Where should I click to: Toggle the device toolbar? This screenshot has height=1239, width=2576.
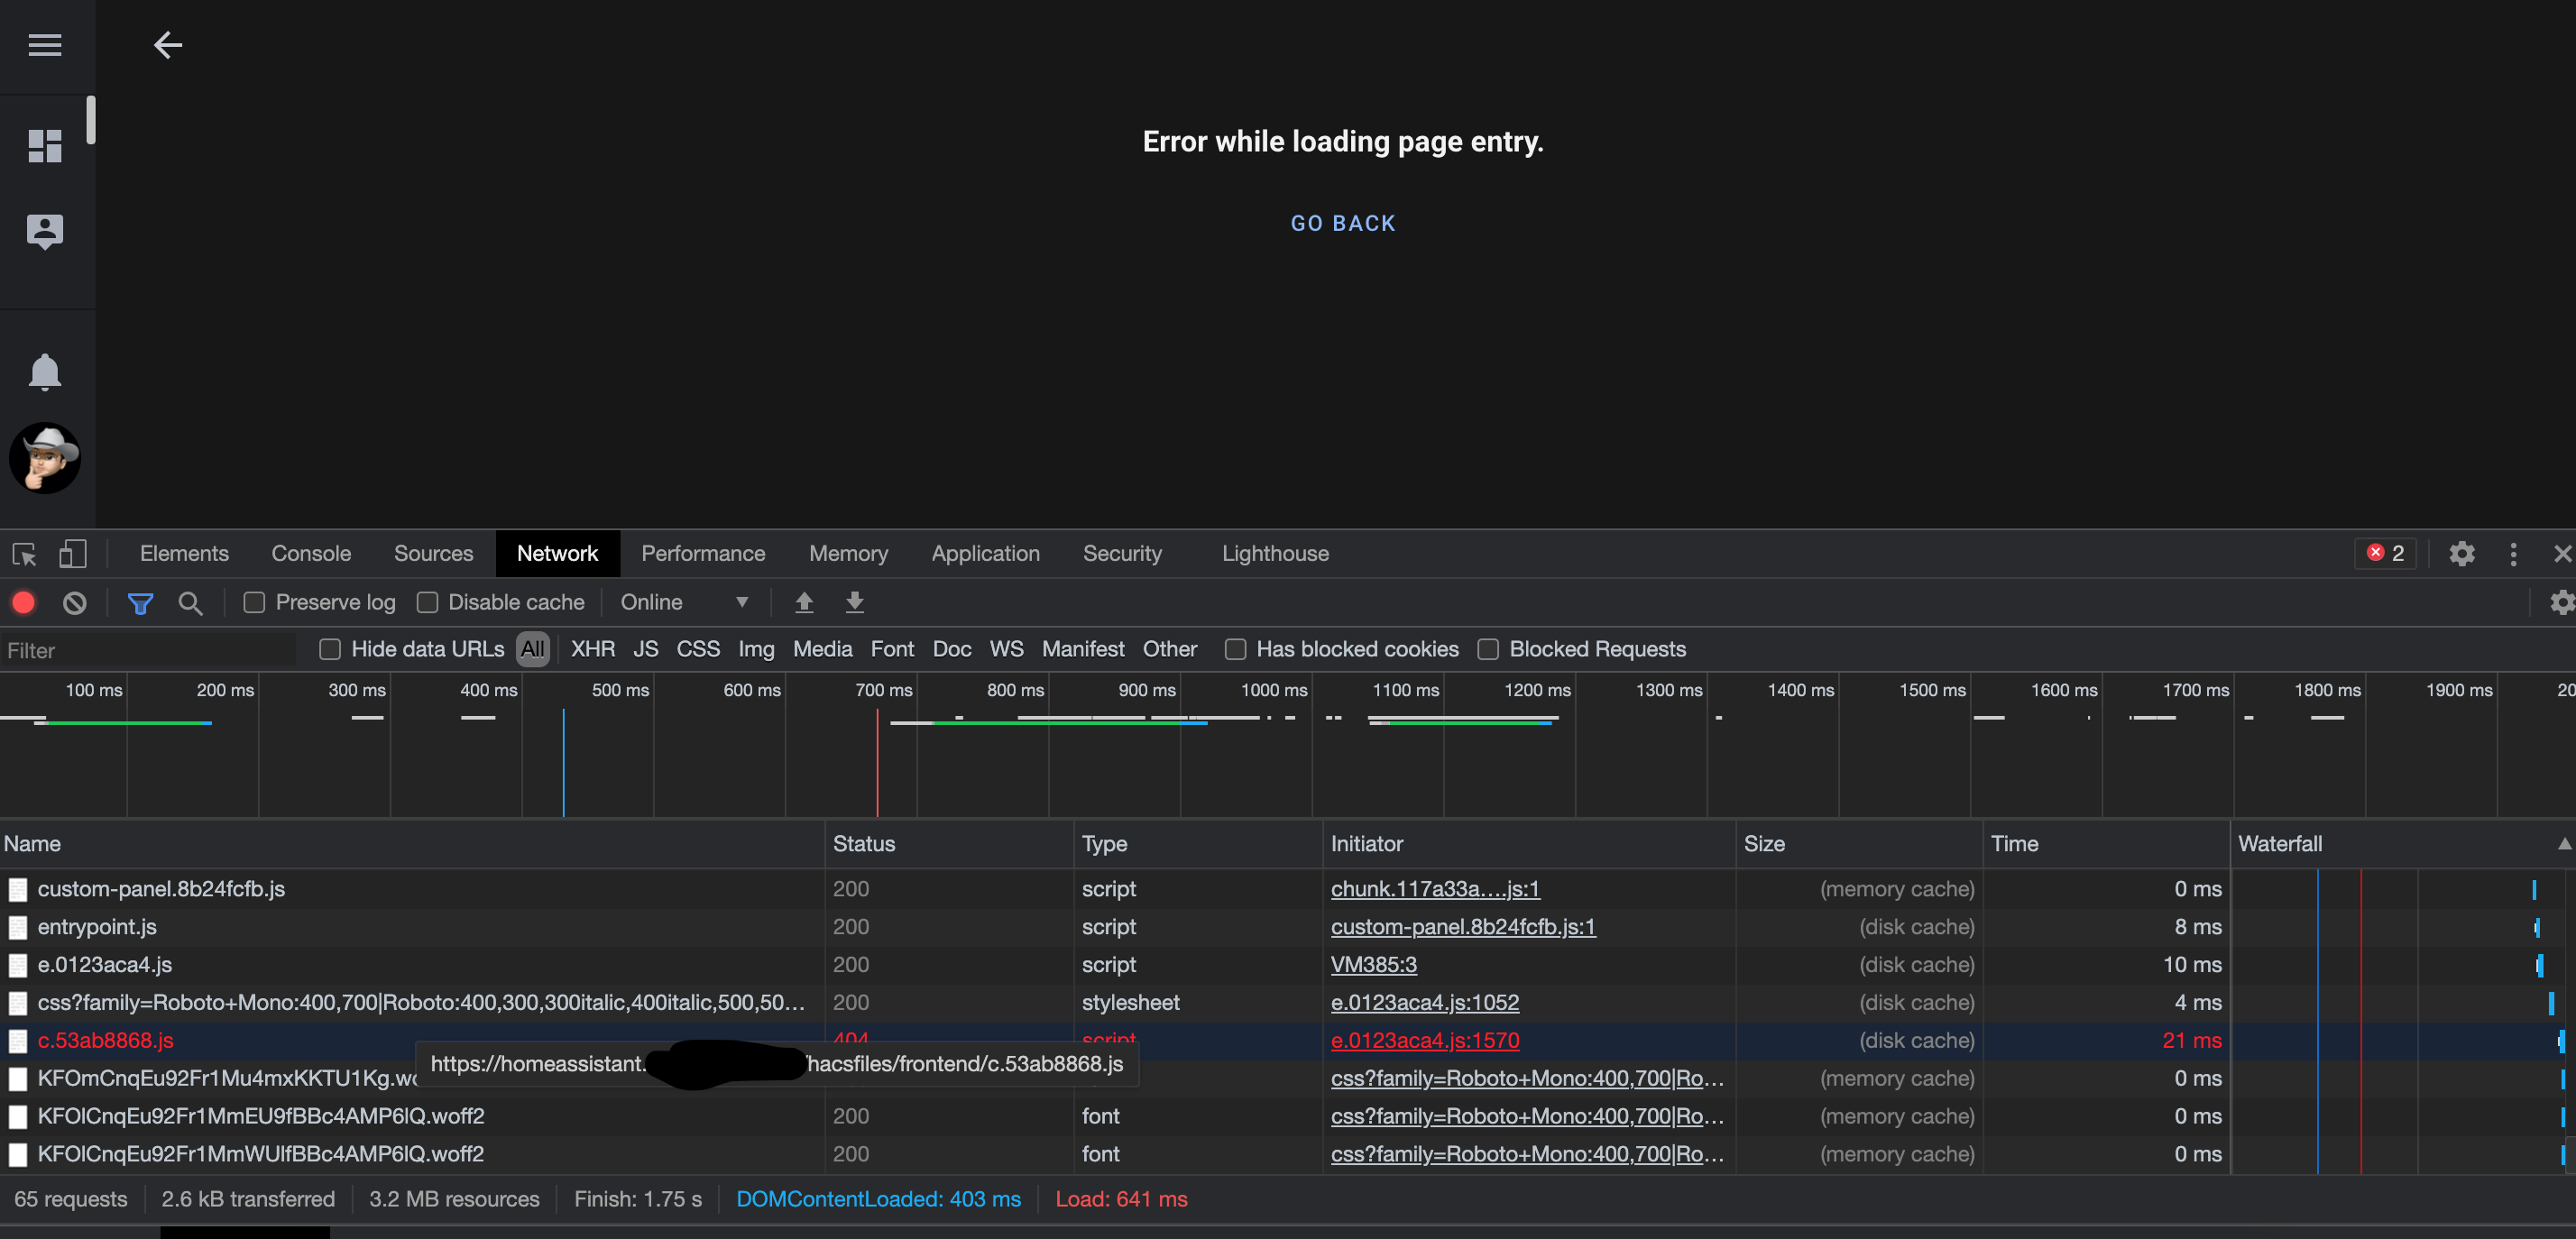73,553
